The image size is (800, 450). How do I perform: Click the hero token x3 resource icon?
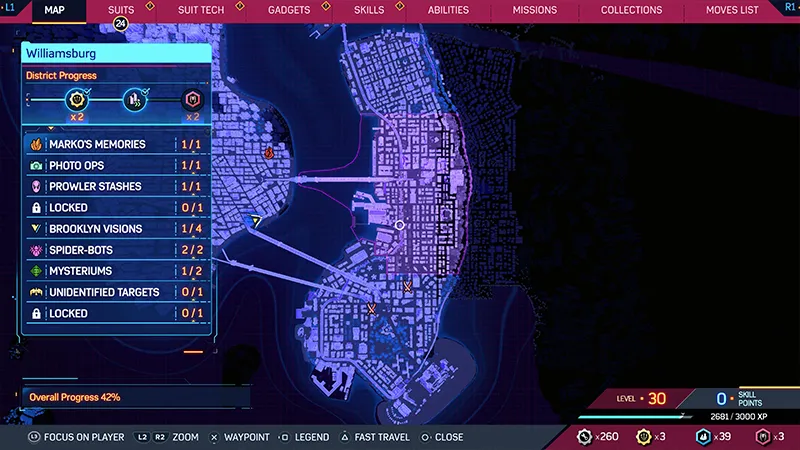tap(644, 437)
